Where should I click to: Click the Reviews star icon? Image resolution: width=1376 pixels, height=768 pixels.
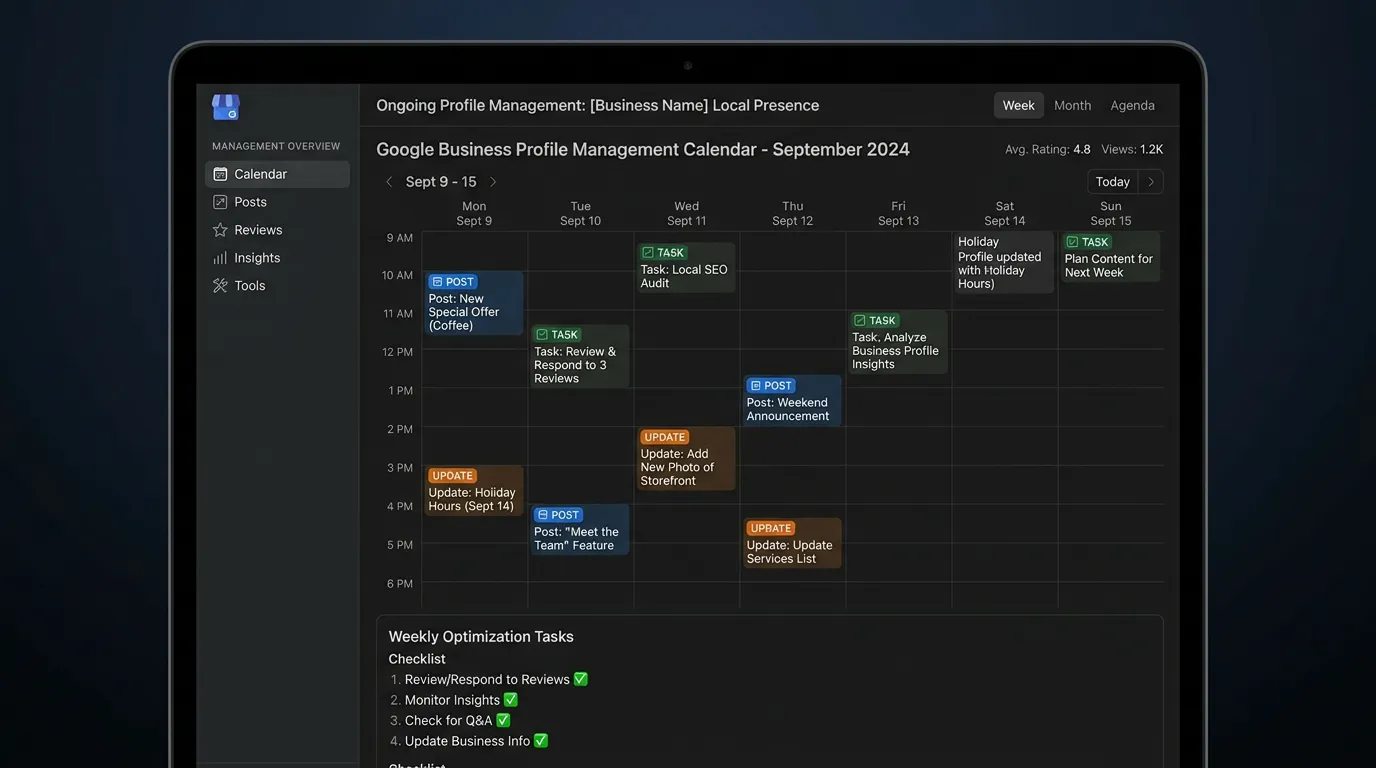[x=220, y=230]
